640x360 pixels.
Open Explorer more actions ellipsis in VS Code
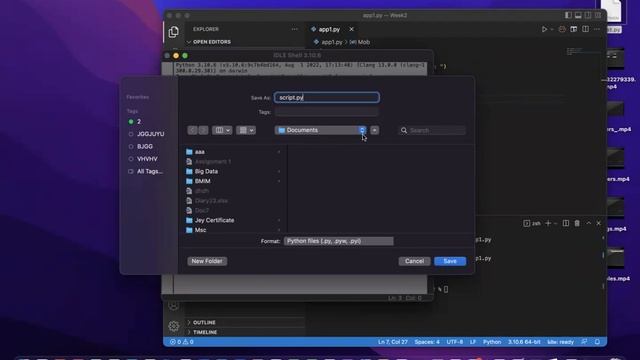point(295,29)
